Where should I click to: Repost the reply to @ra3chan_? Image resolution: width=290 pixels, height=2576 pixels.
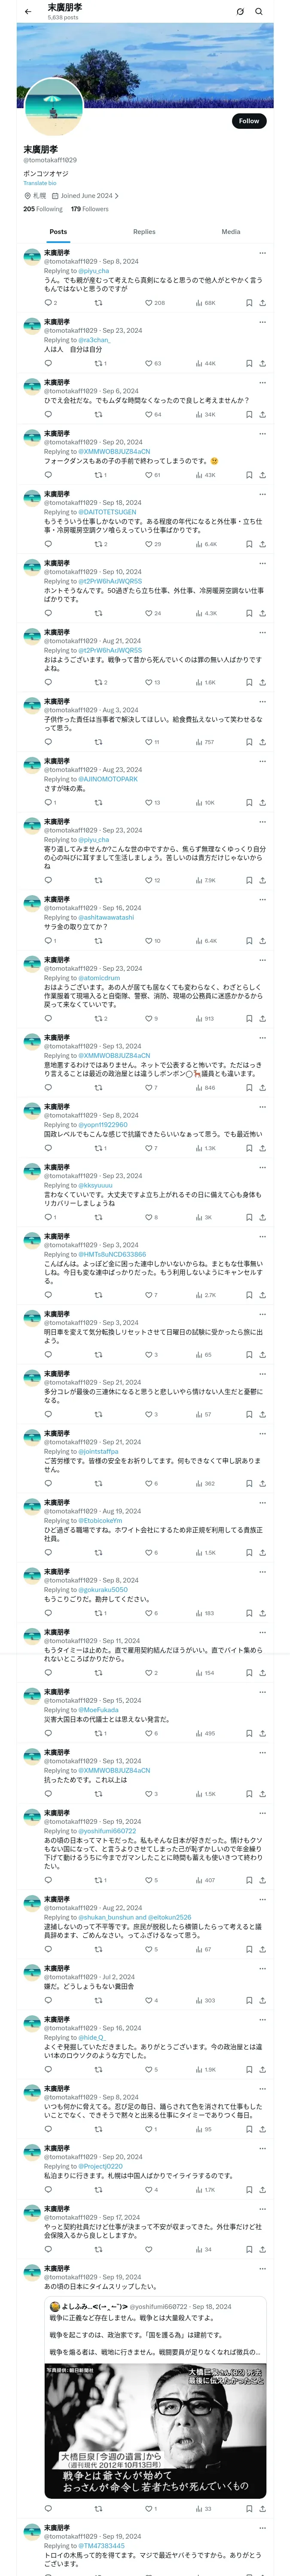[98, 363]
